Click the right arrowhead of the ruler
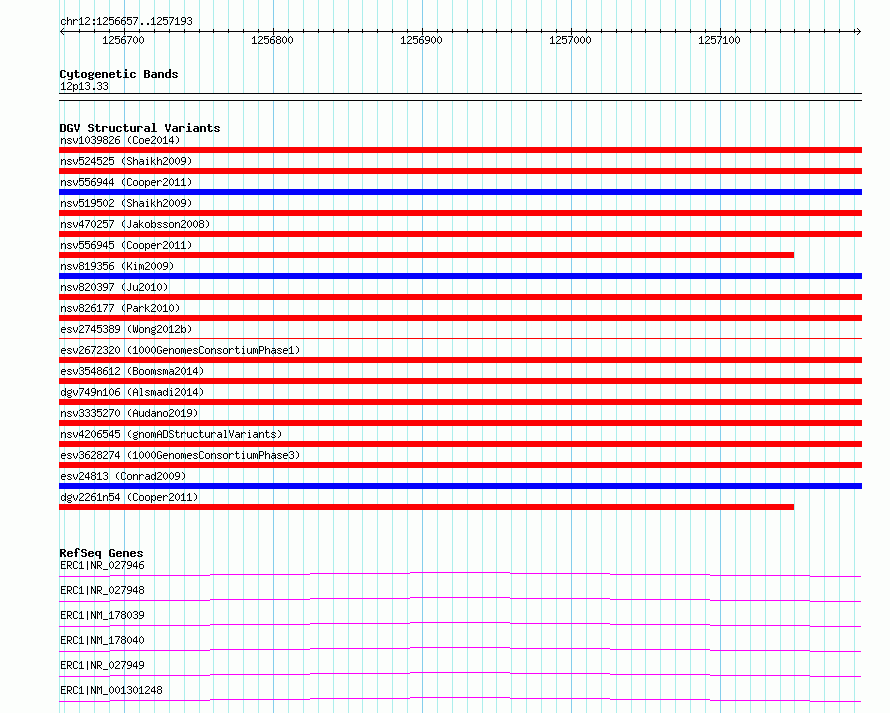Viewport: 890px width, 713px height. click(858, 31)
